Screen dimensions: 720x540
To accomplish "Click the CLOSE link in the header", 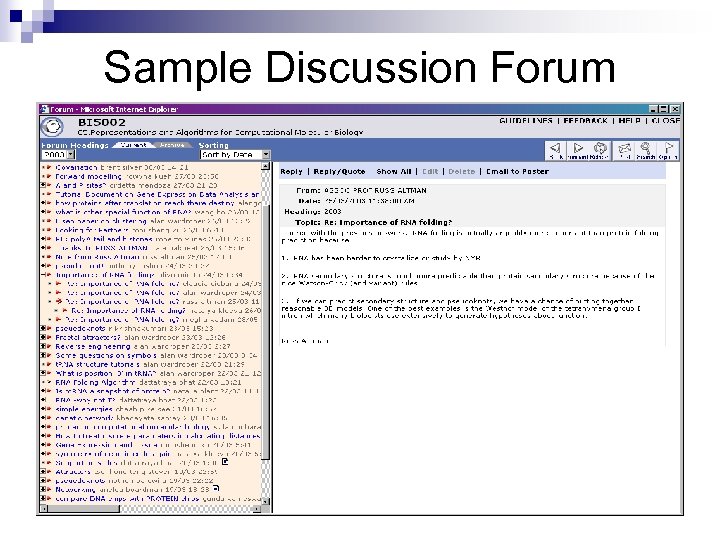I will tap(665, 121).
